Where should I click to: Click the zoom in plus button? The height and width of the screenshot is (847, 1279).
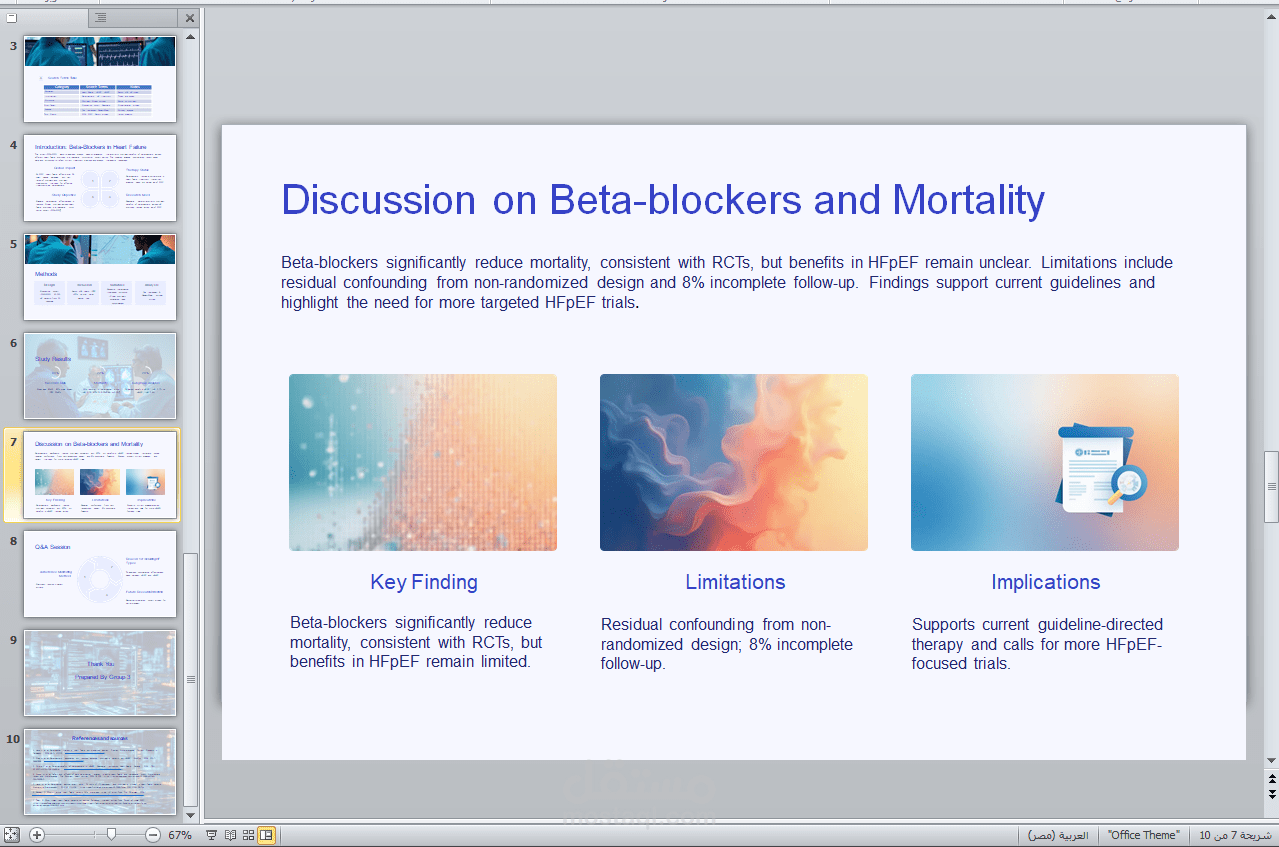[37, 834]
